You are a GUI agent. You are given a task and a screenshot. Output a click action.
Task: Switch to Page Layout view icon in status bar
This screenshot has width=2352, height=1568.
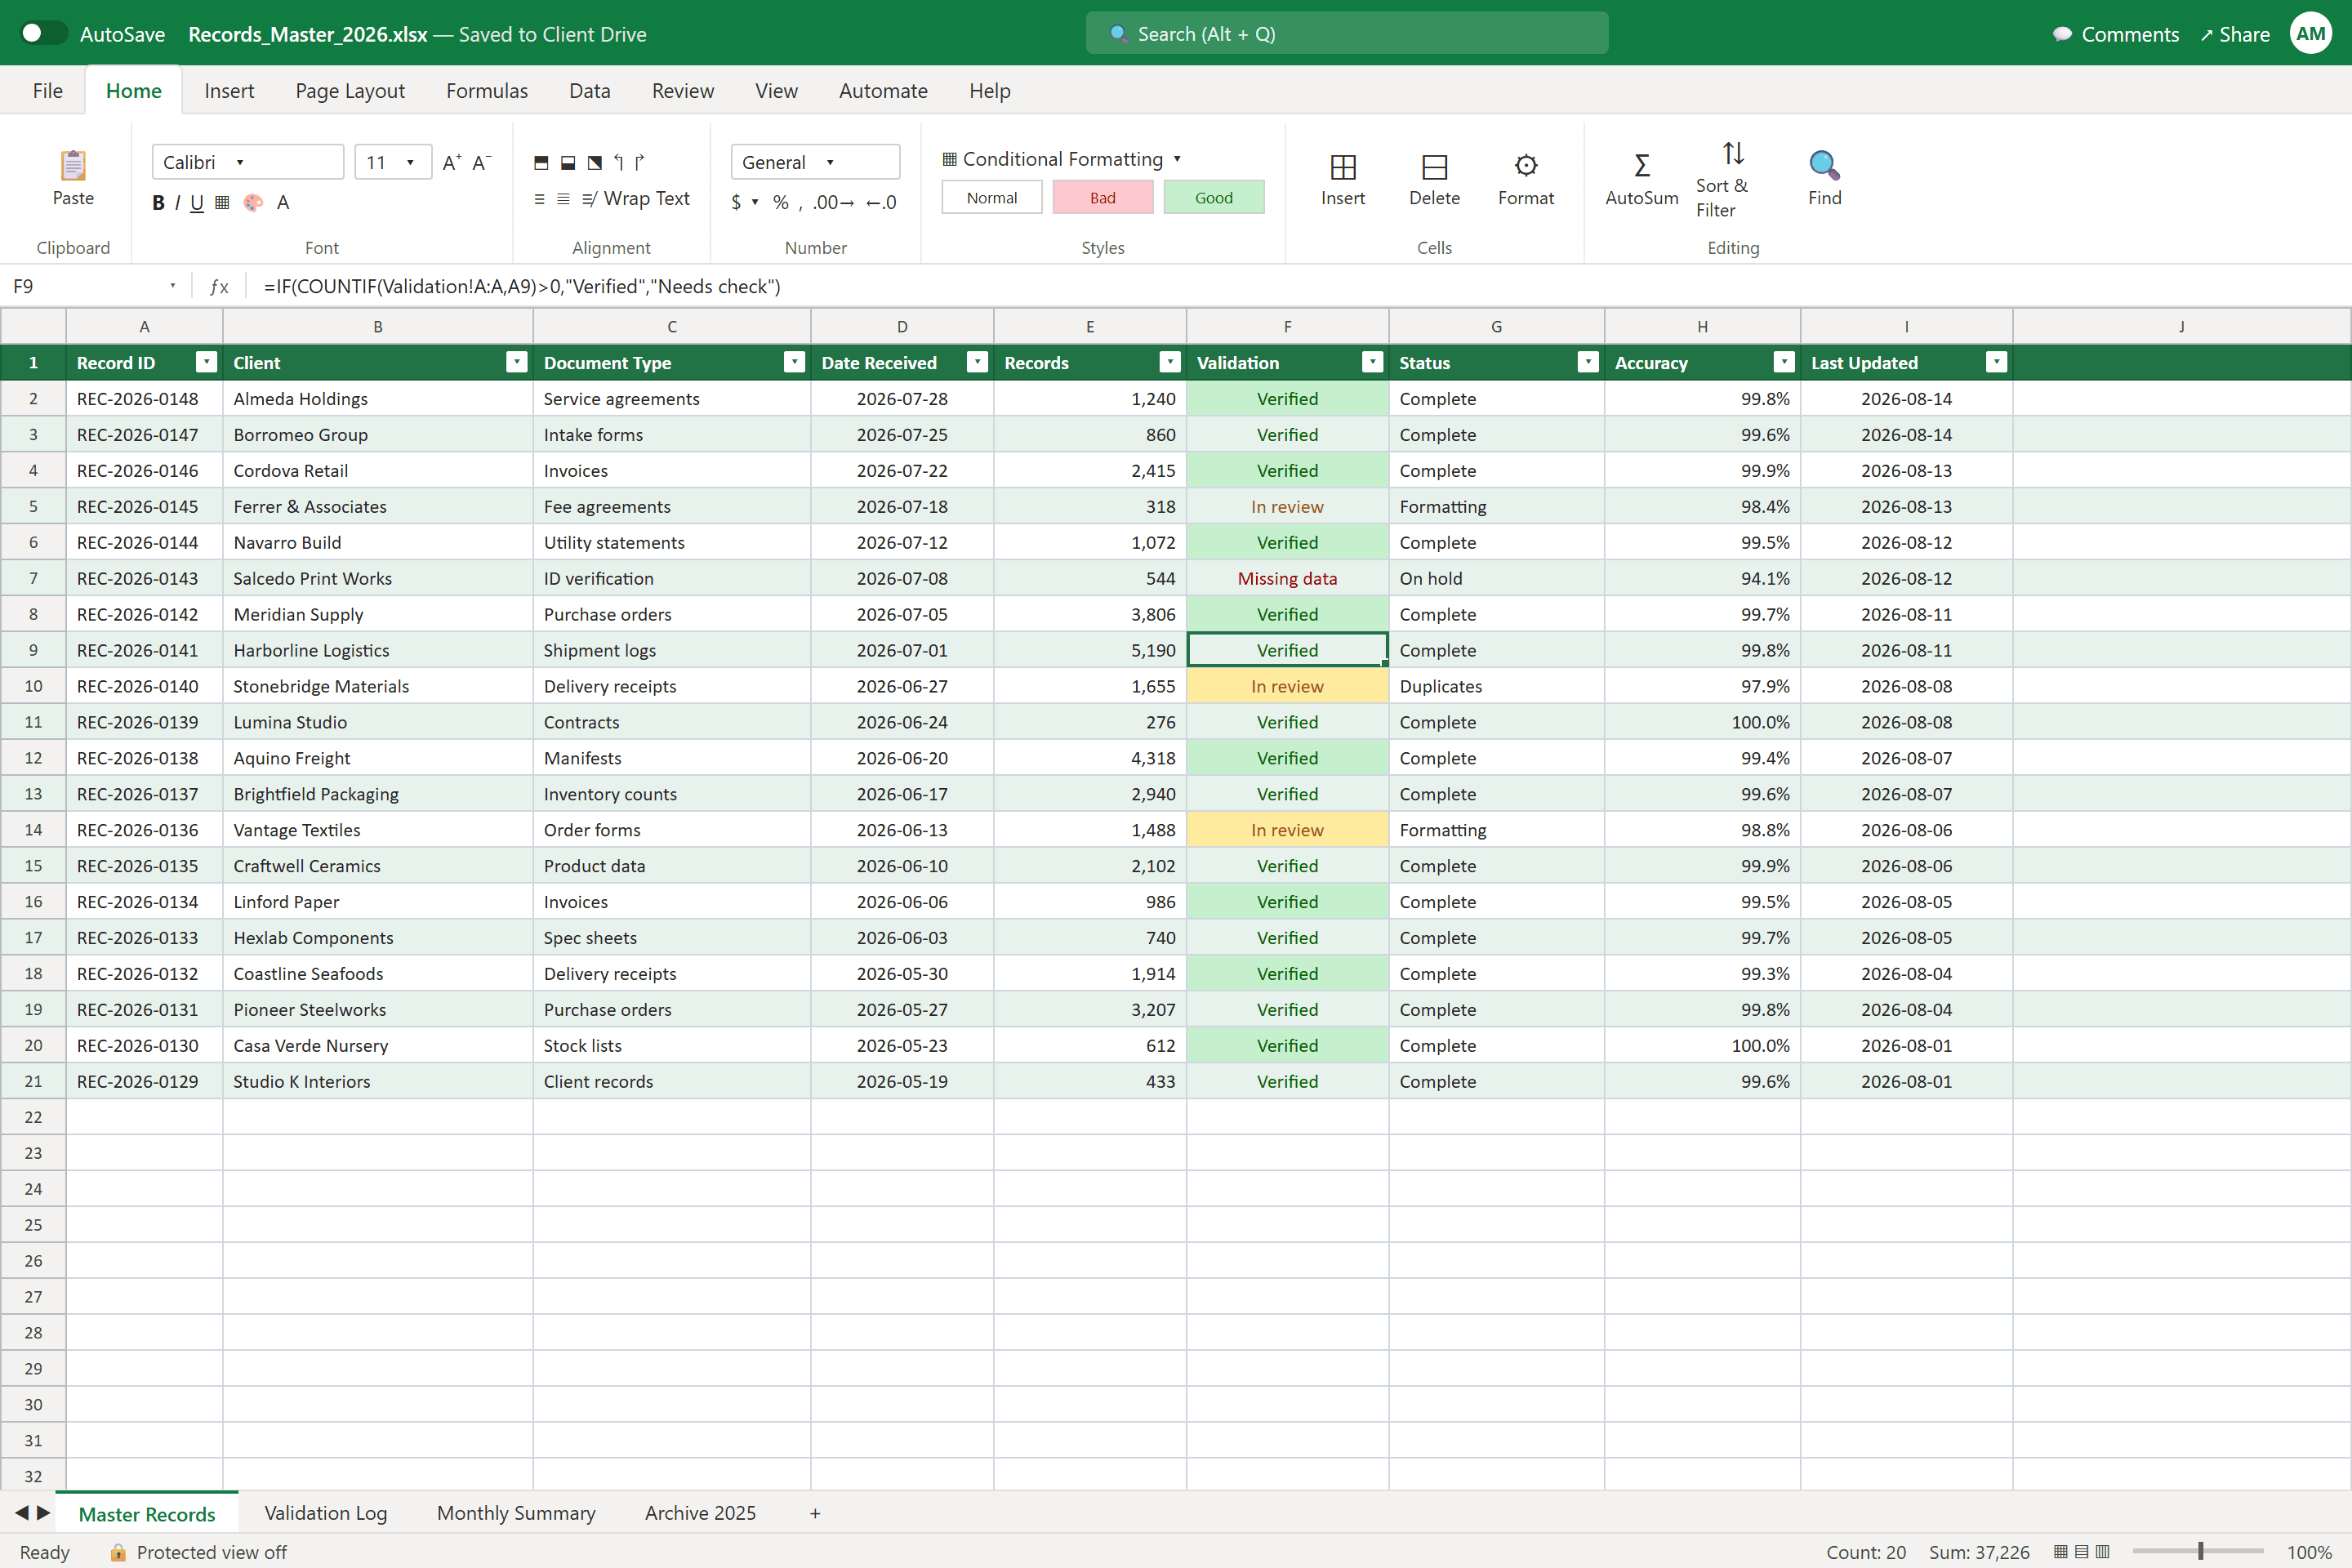(2082, 1551)
